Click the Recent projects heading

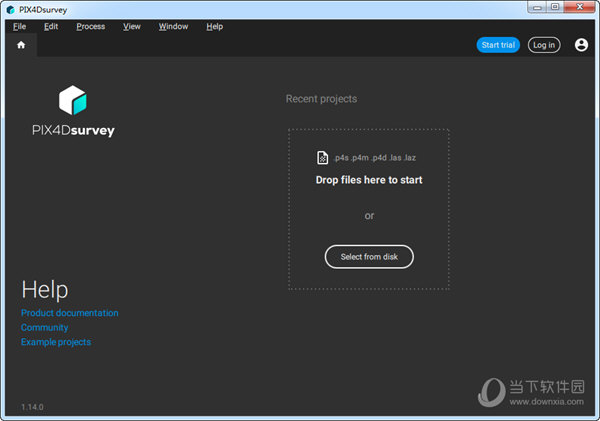tap(321, 99)
